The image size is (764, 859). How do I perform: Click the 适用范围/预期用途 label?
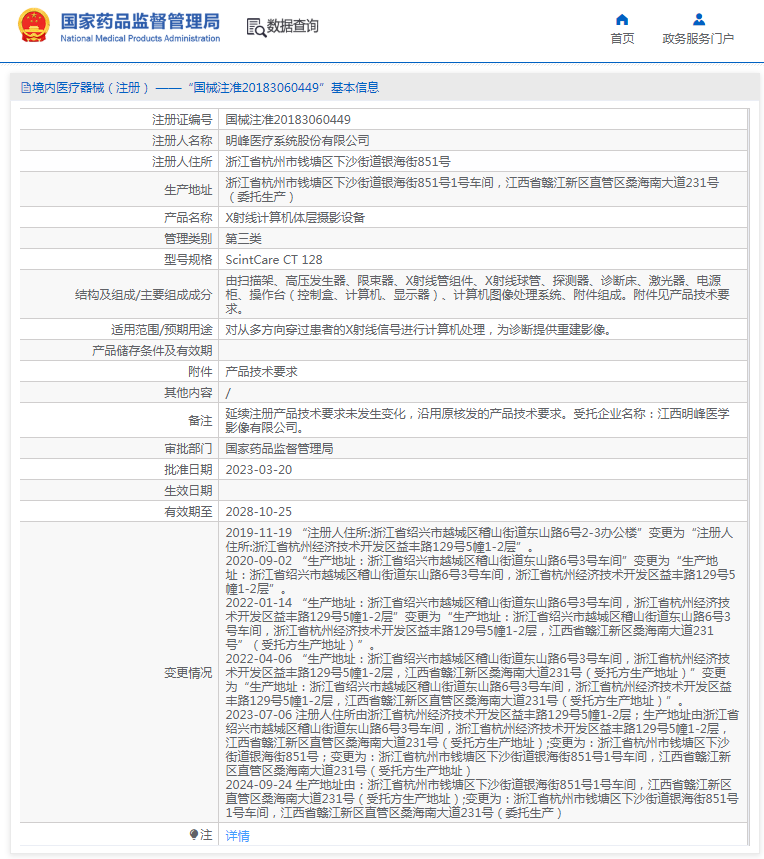(x=162, y=330)
